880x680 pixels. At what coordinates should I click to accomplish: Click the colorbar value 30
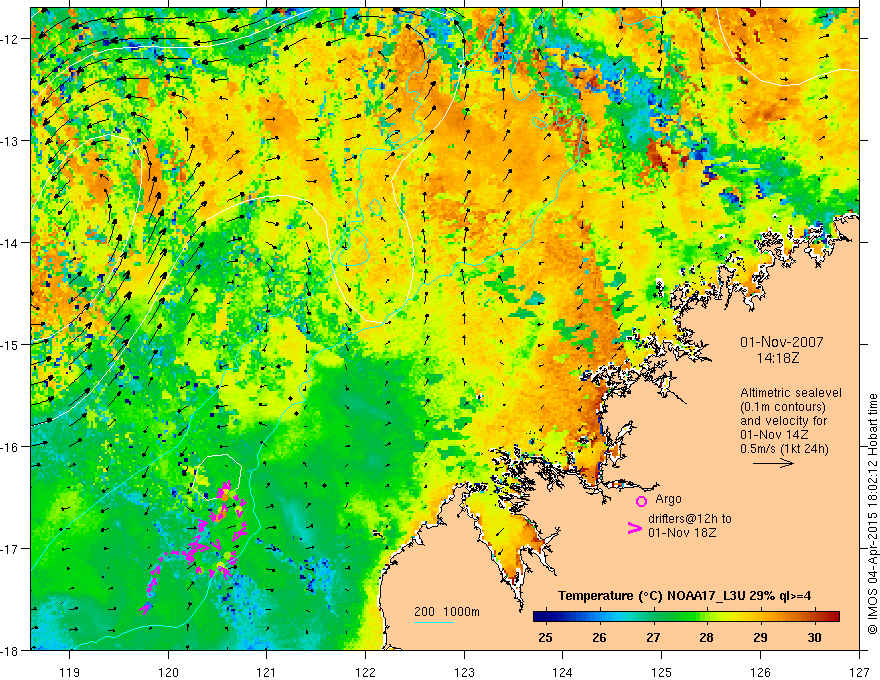coord(814,637)
